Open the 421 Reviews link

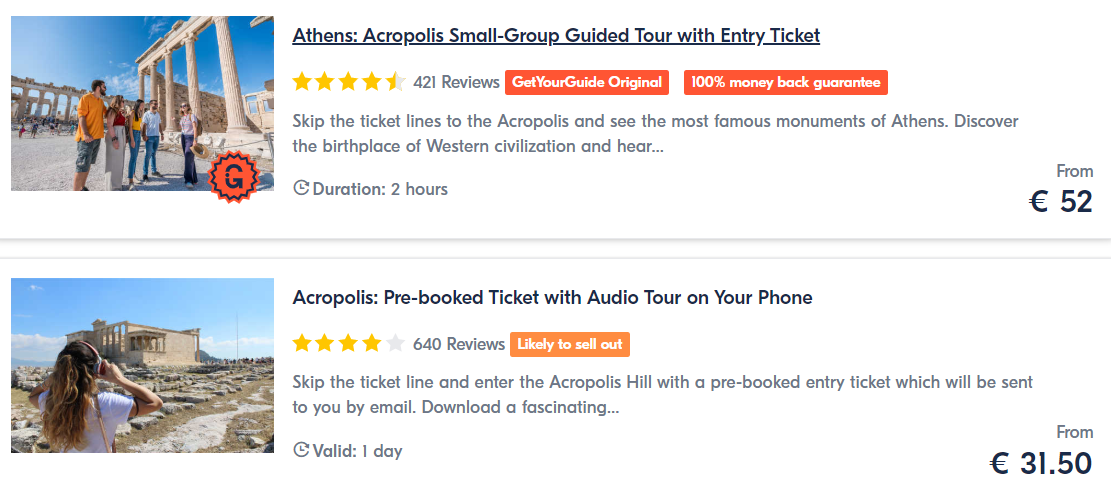(x=456, y=82)
